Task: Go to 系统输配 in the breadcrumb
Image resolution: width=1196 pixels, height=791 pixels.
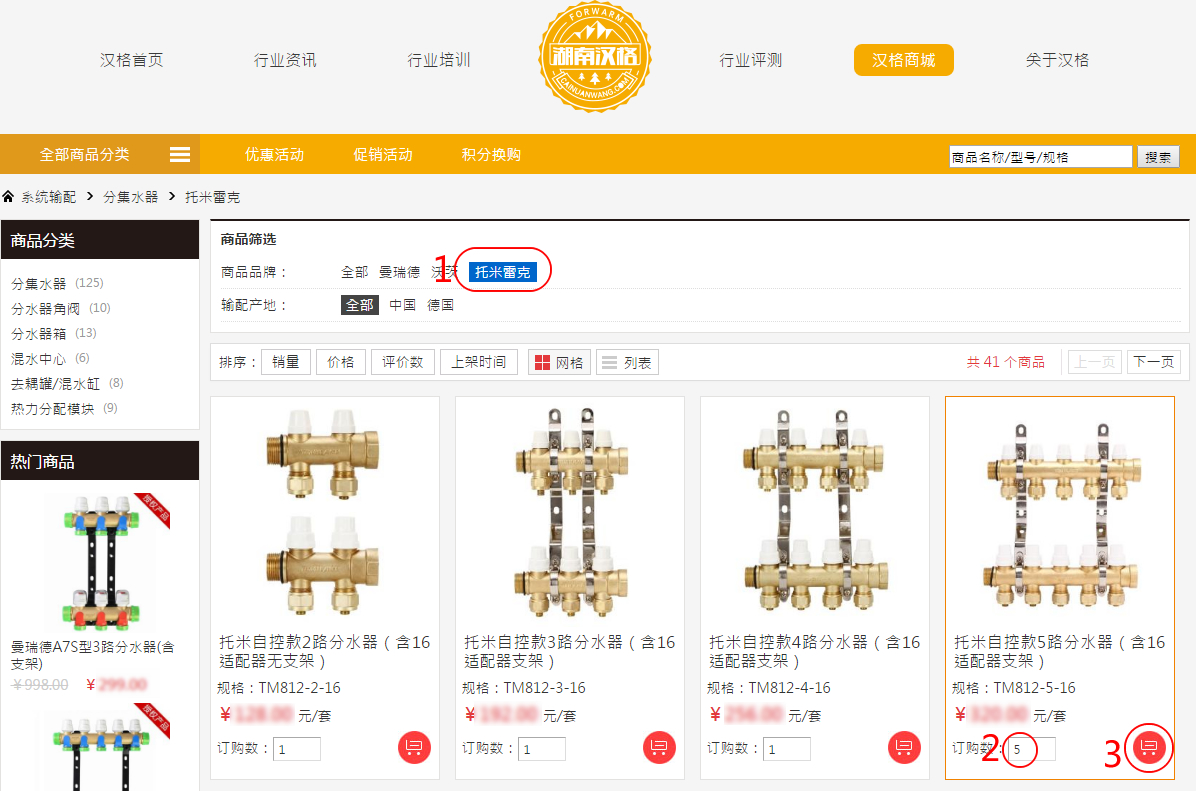Action: [49, 197]
